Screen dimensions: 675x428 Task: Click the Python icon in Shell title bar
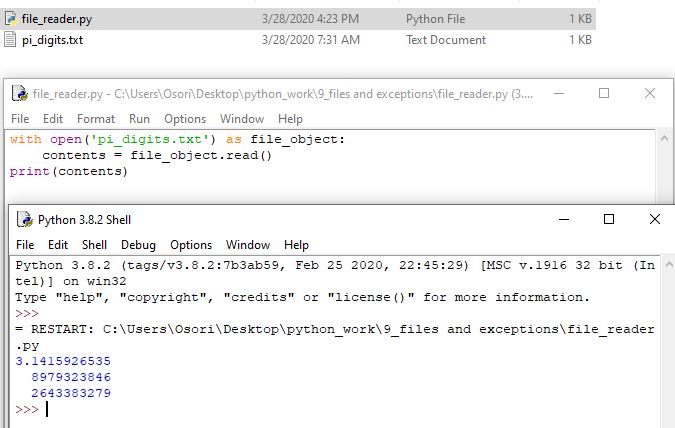pos(25,220)
